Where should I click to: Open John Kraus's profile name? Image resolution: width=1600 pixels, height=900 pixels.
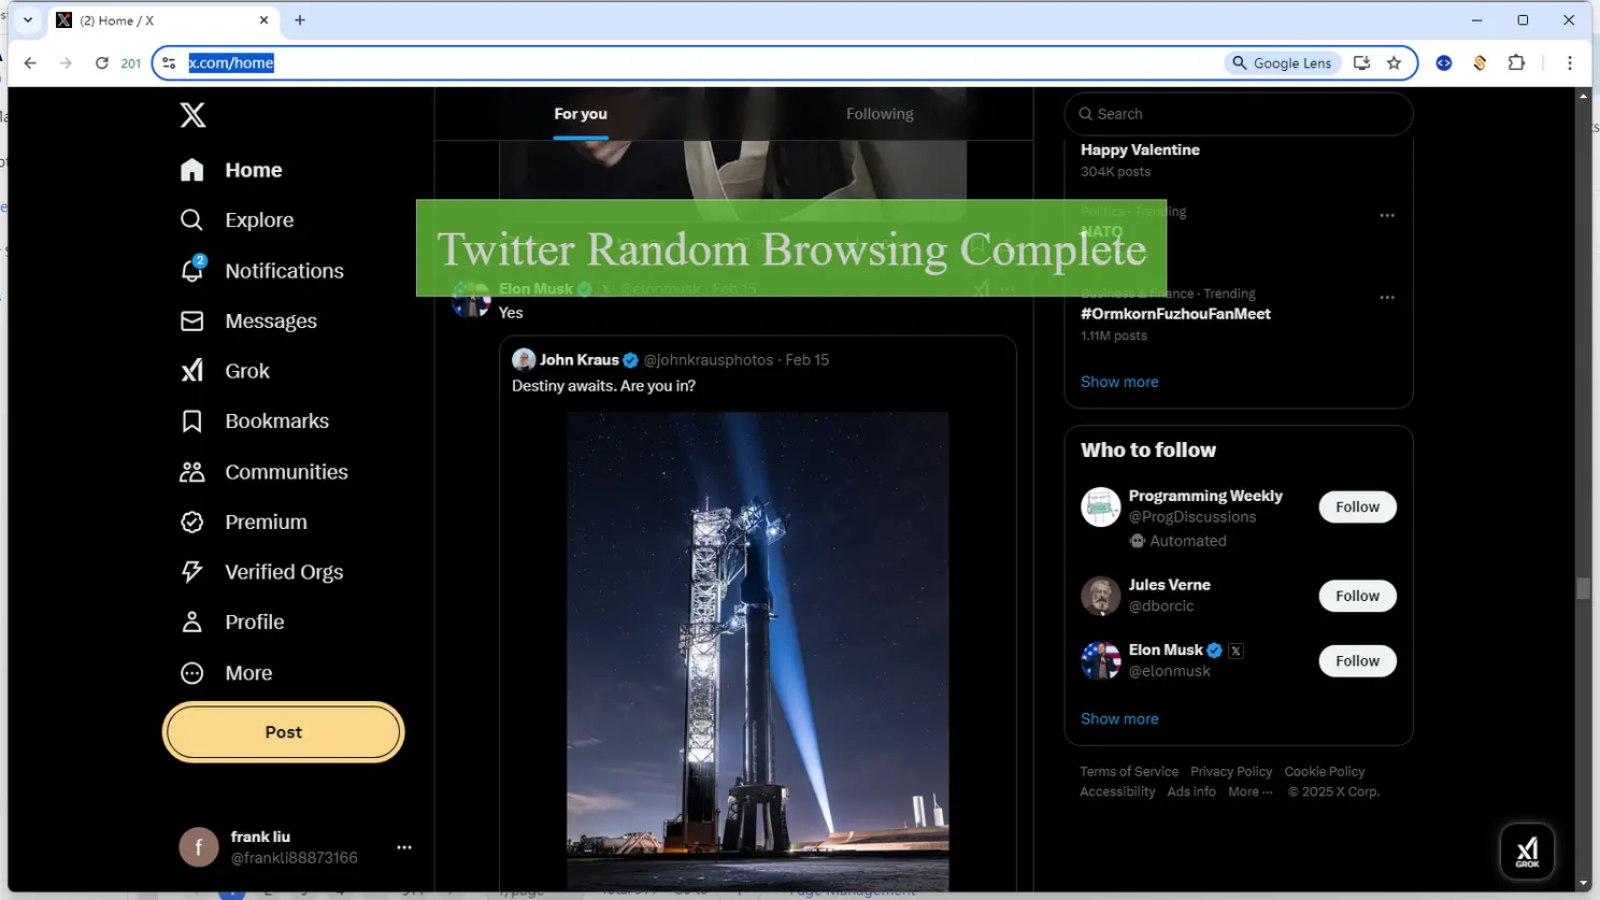[x=579, y=360]
